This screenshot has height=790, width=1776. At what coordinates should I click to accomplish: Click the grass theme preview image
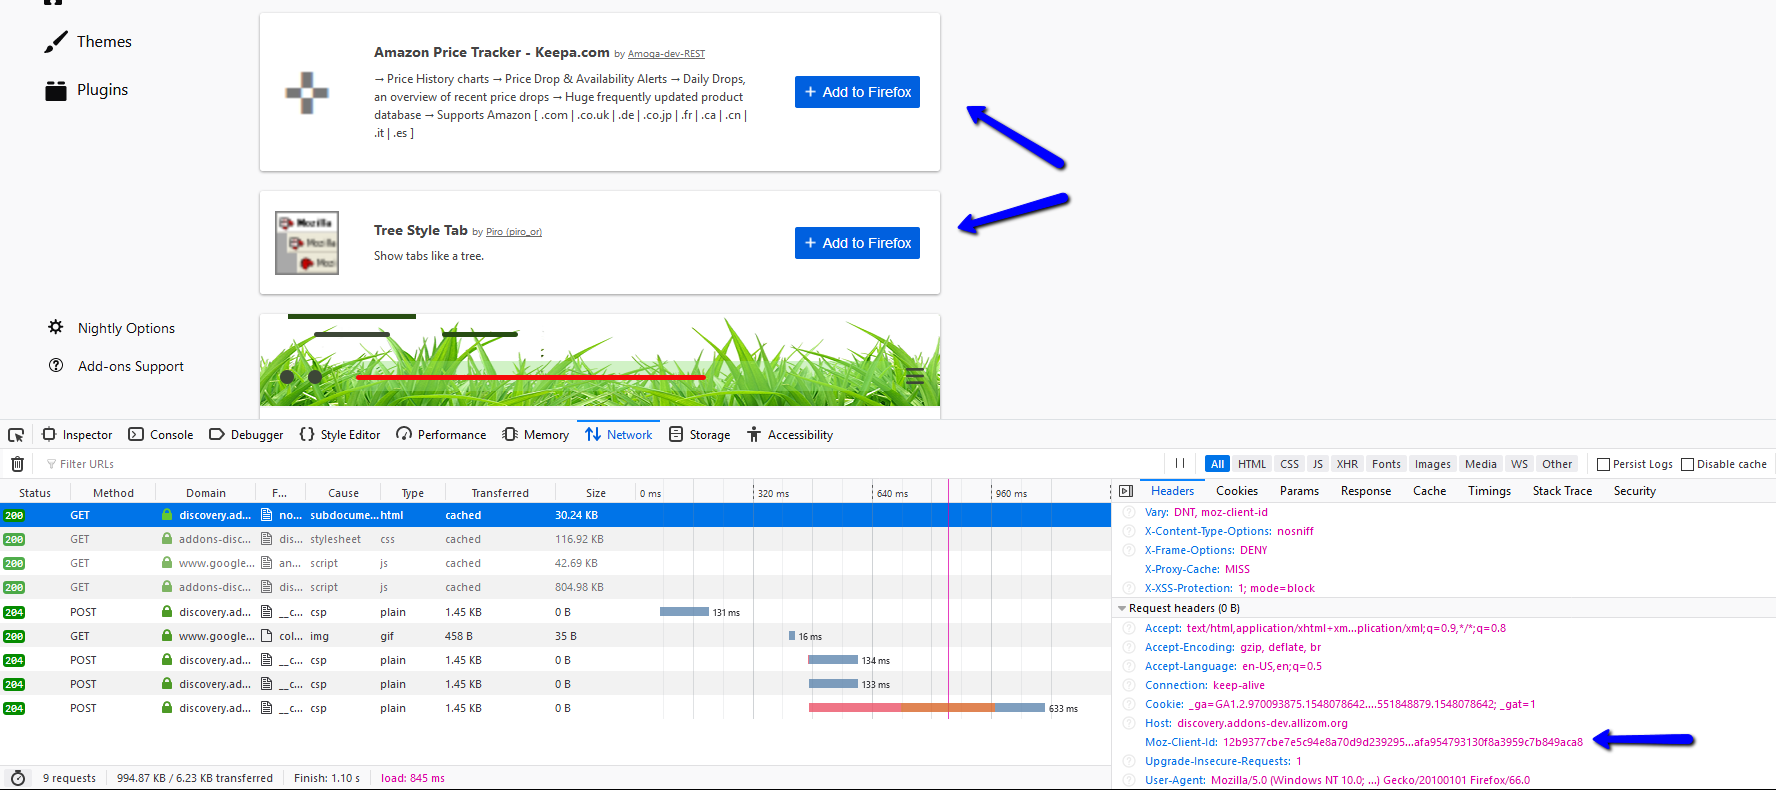pyautogui.click(x=600, y=360)
